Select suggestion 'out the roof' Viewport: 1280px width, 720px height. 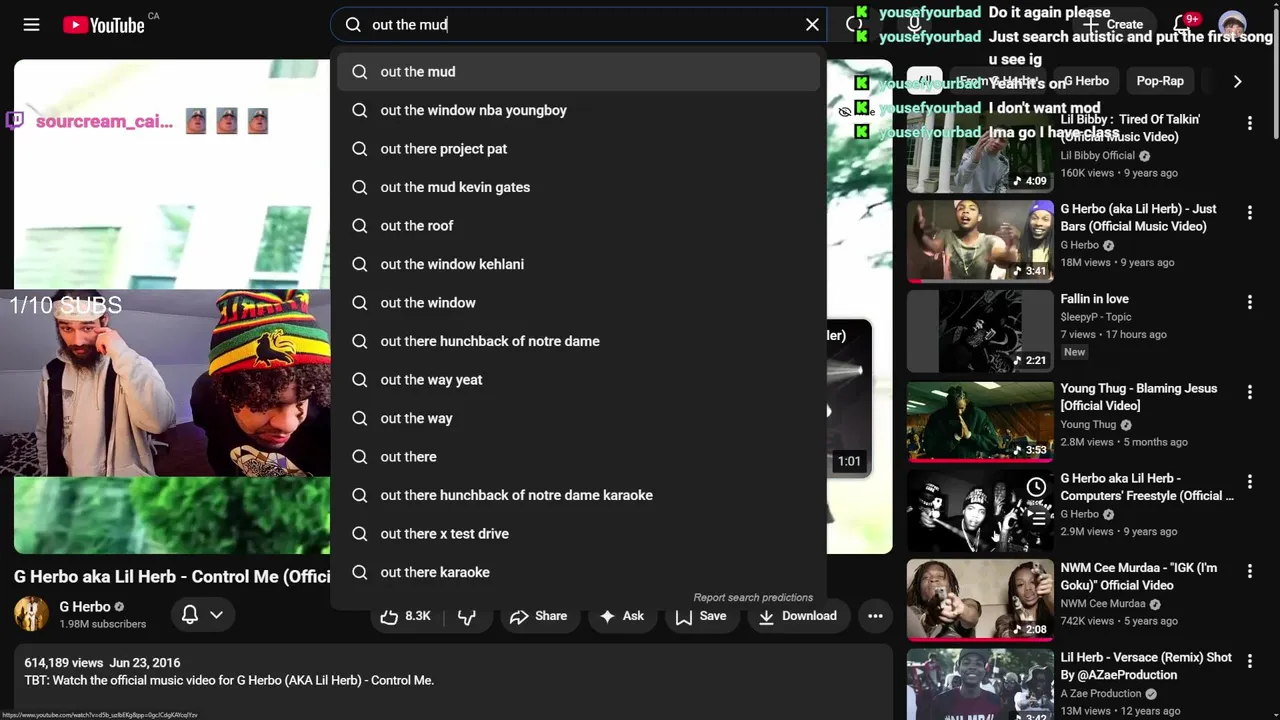[x=578, y=226]
